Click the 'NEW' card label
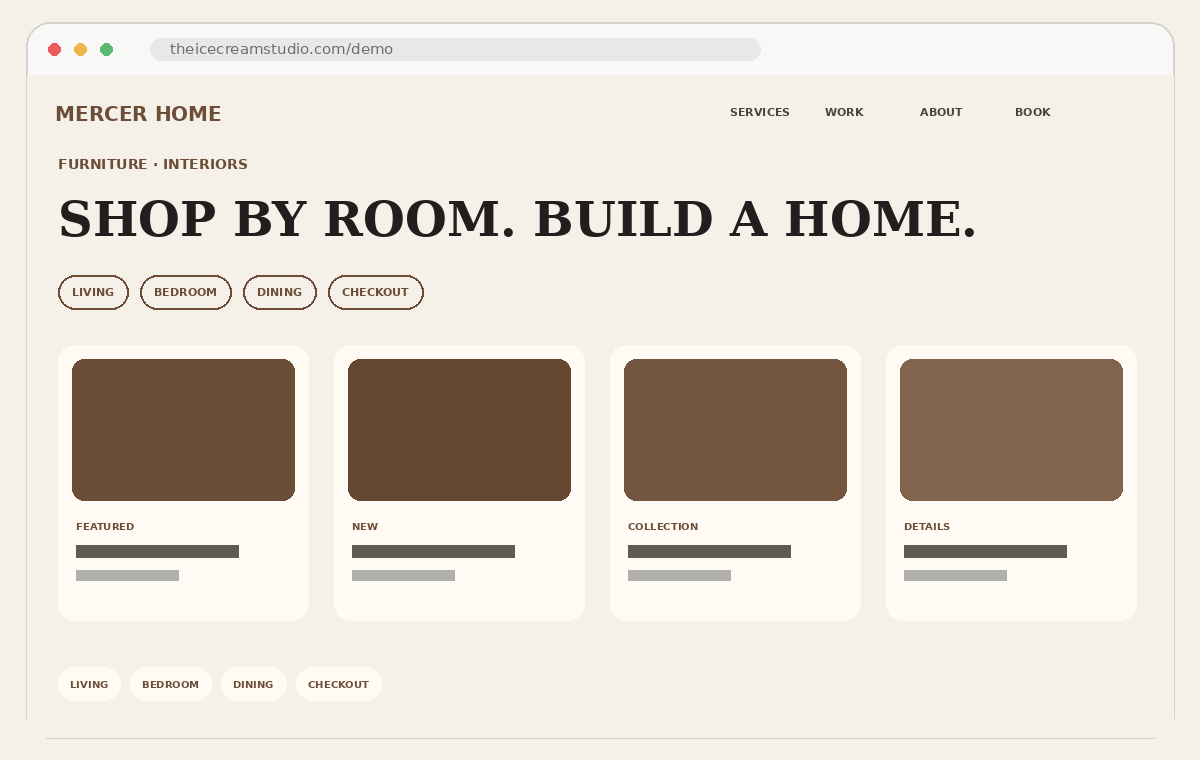Image resolution: width=1200 pixels, height=760 pixels. (365, 527)
